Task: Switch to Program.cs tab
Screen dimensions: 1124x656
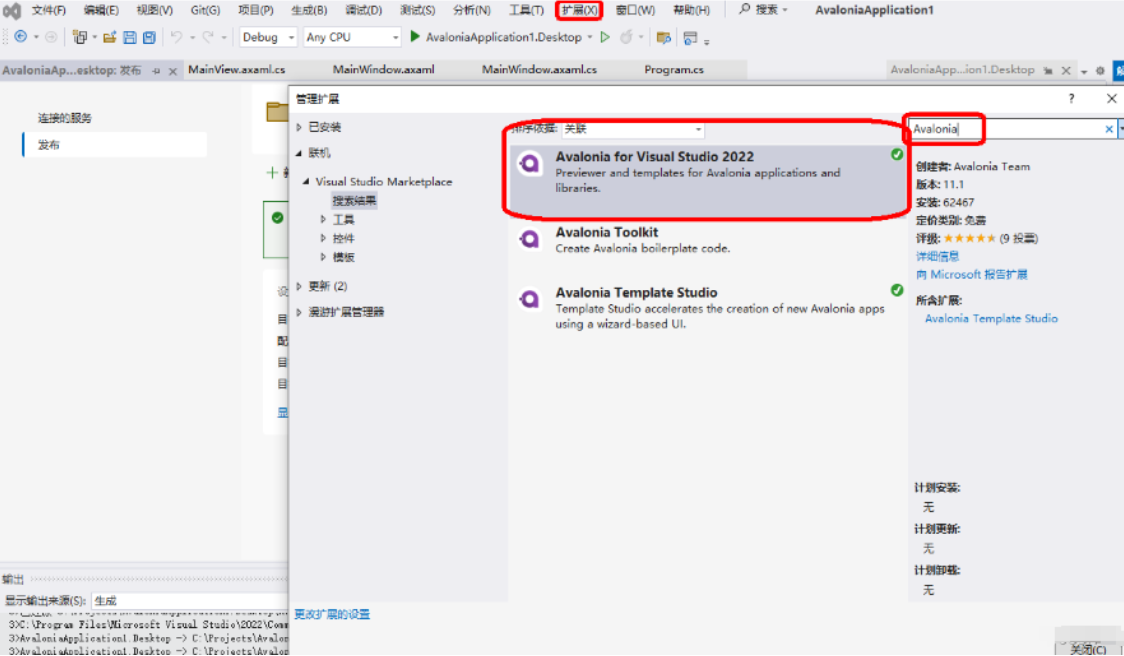Action: (674, 70)
